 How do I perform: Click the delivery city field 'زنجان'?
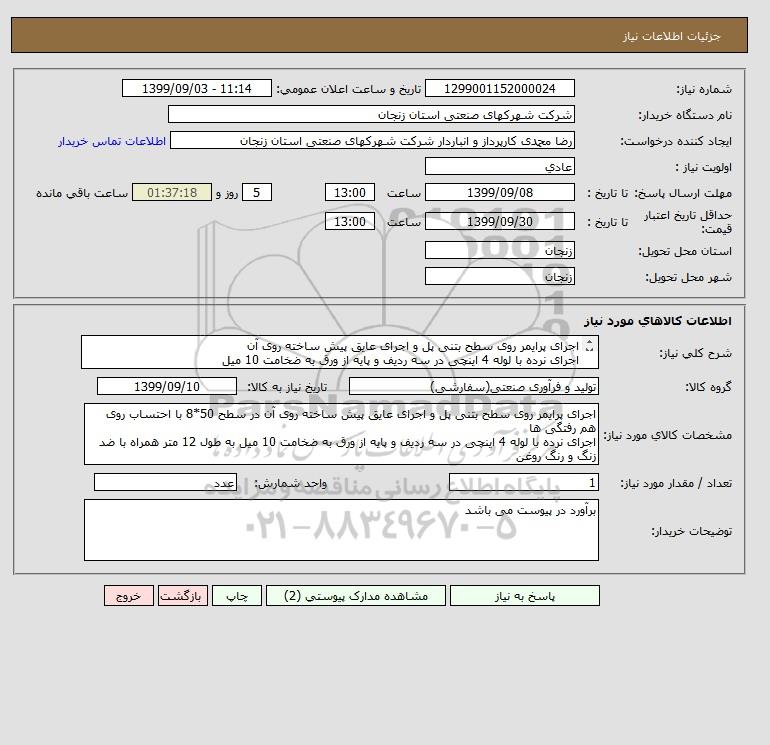tap(500, 276)
